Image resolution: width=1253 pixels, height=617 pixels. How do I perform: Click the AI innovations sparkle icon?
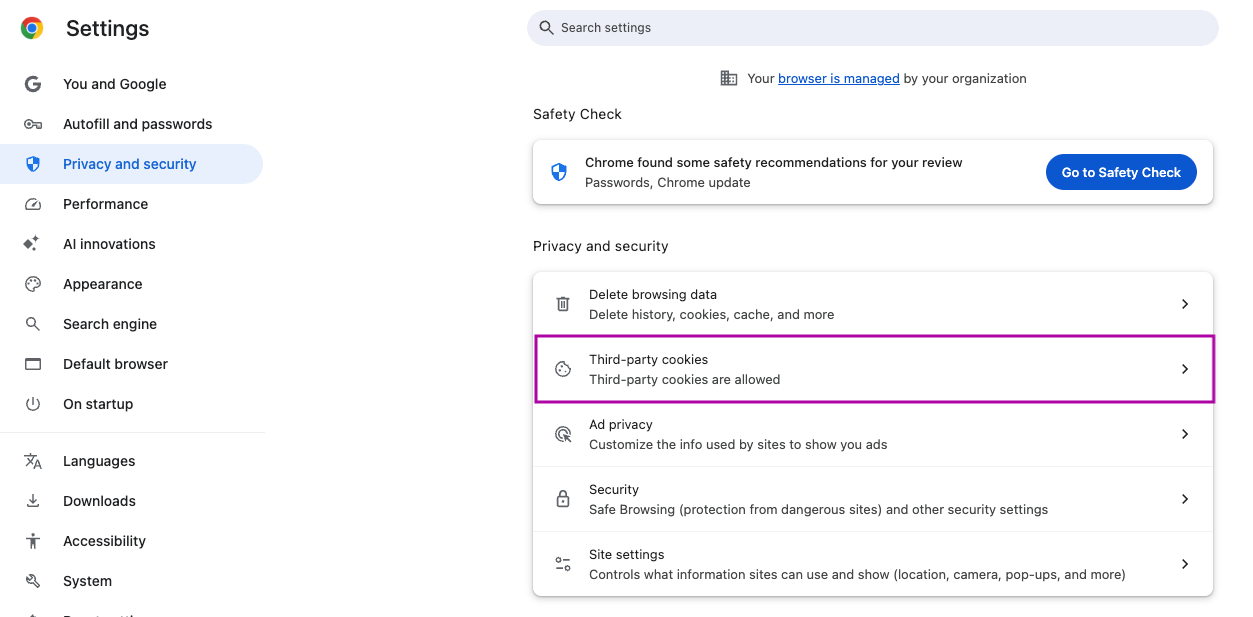point(32,244)
